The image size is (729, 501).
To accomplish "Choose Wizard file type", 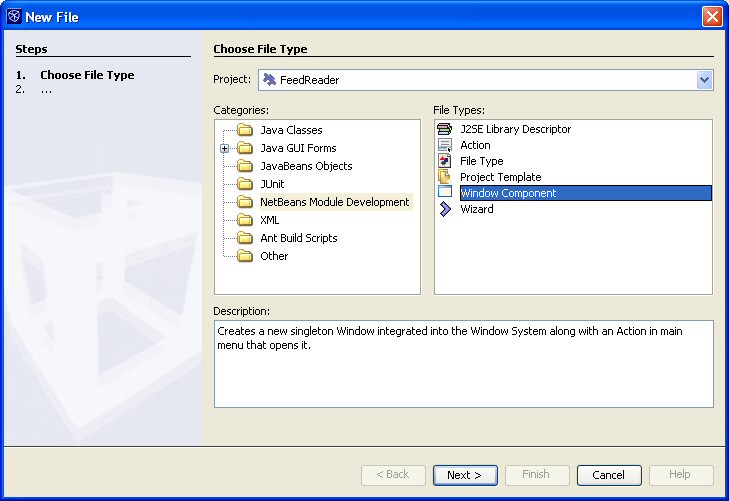I will pyautogui.click(x=477, y=209).
